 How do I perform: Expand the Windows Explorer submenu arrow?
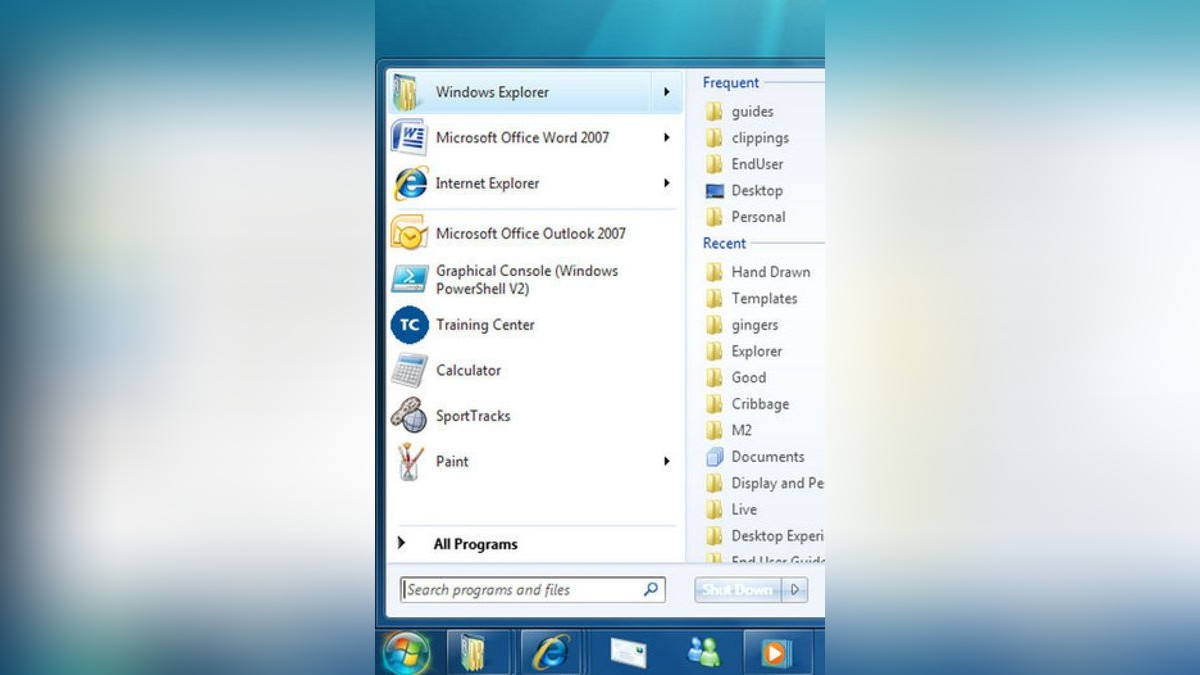[666, 91]
